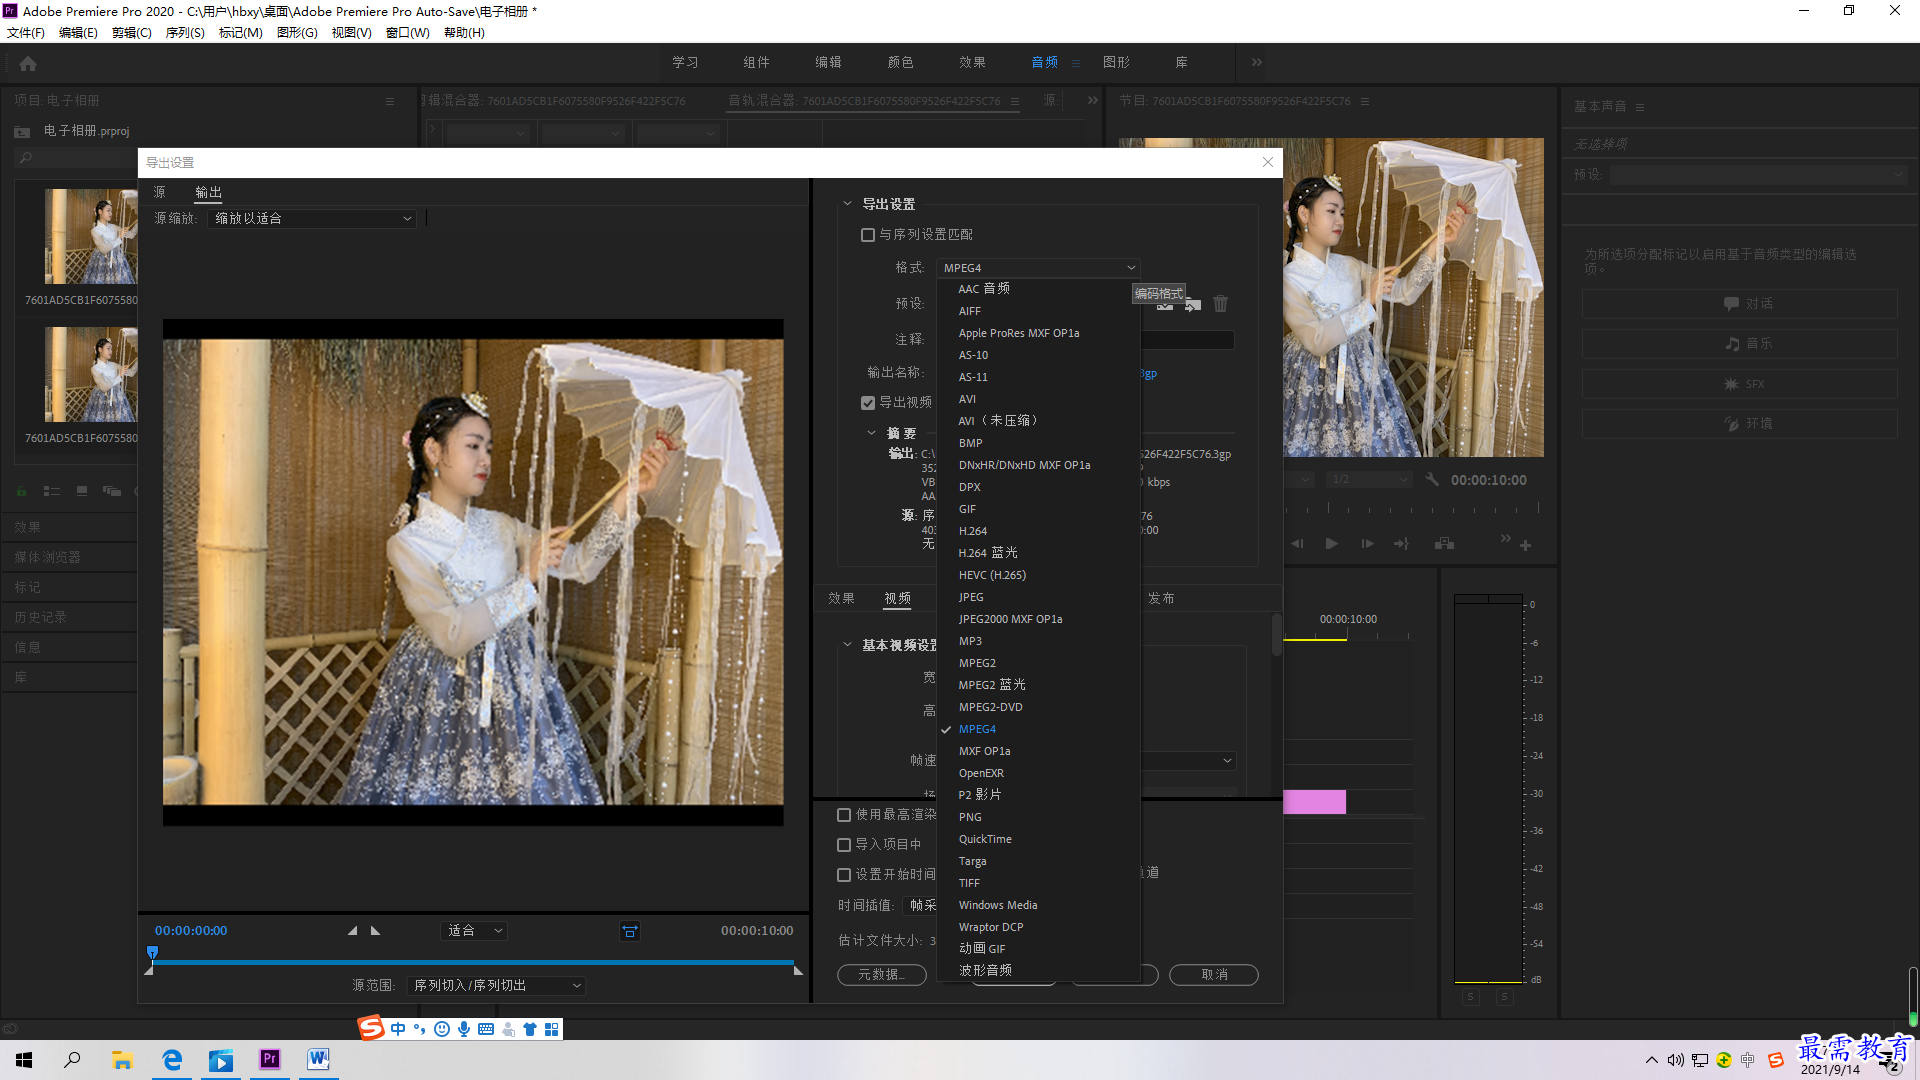Click the Project panel search magnifier icon
Image resolution: width=1920 pixels, height=1080 pixels.
(x=26, y=158)
